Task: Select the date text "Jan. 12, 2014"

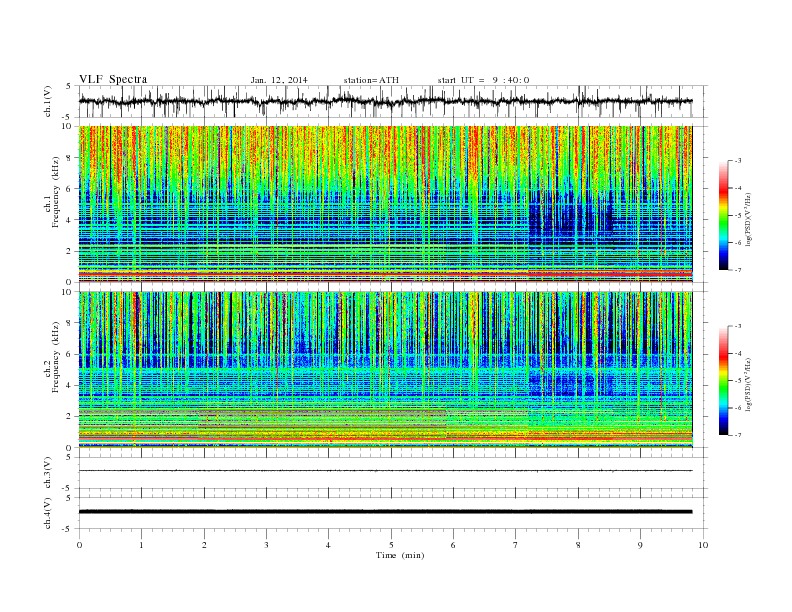Action: point(279,80)
